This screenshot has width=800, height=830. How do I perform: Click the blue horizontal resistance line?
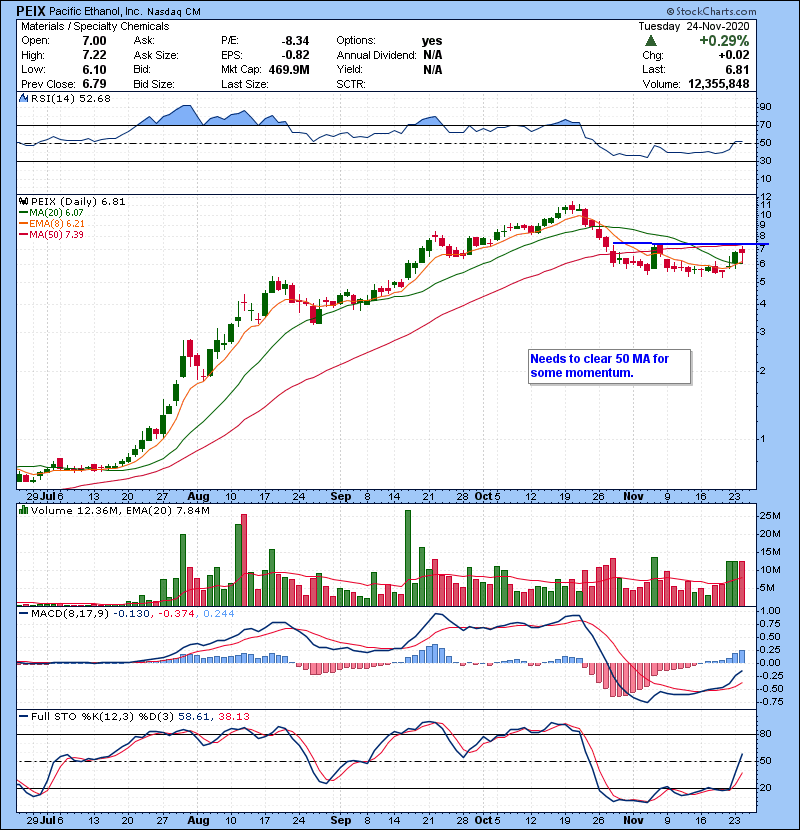point(690,243)
